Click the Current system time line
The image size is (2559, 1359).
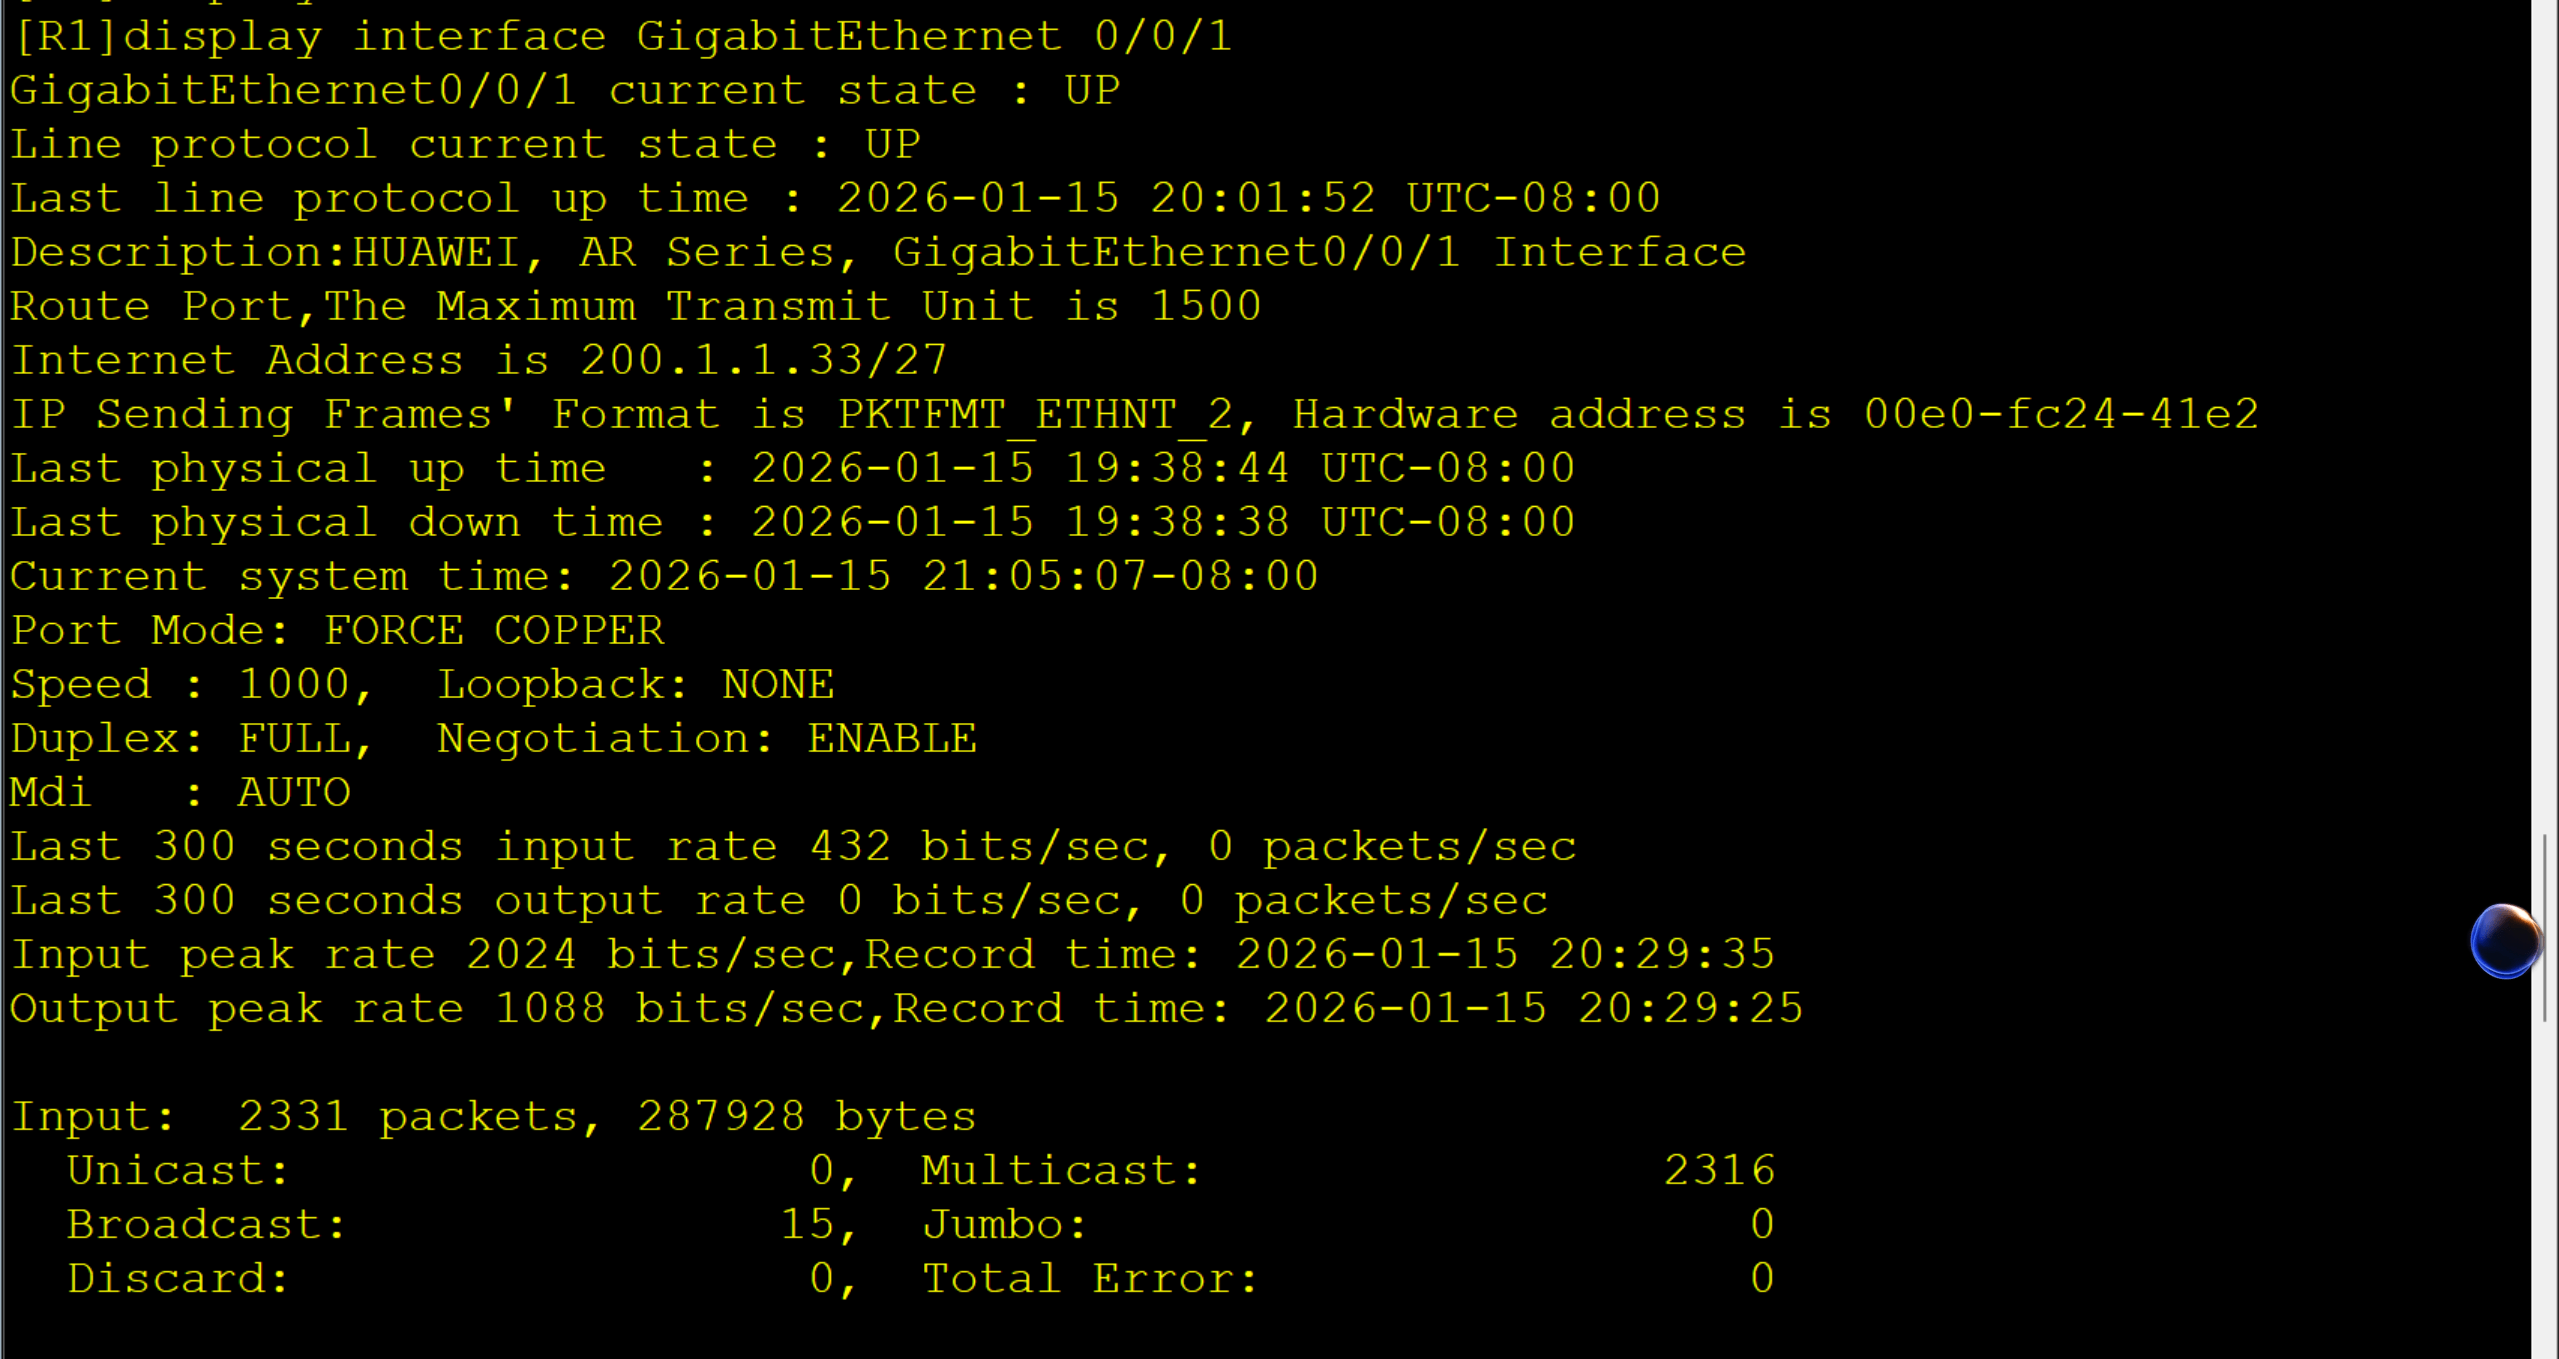coord(664,576)
